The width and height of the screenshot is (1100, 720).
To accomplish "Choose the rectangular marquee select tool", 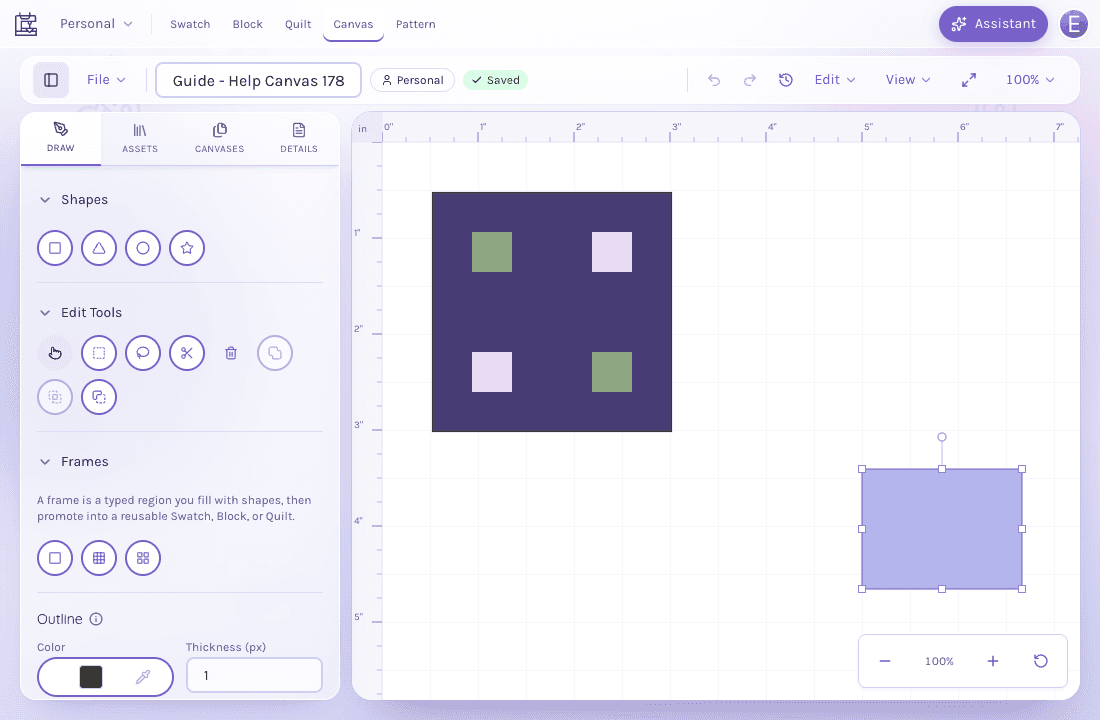I will click(x=99, y=353).
